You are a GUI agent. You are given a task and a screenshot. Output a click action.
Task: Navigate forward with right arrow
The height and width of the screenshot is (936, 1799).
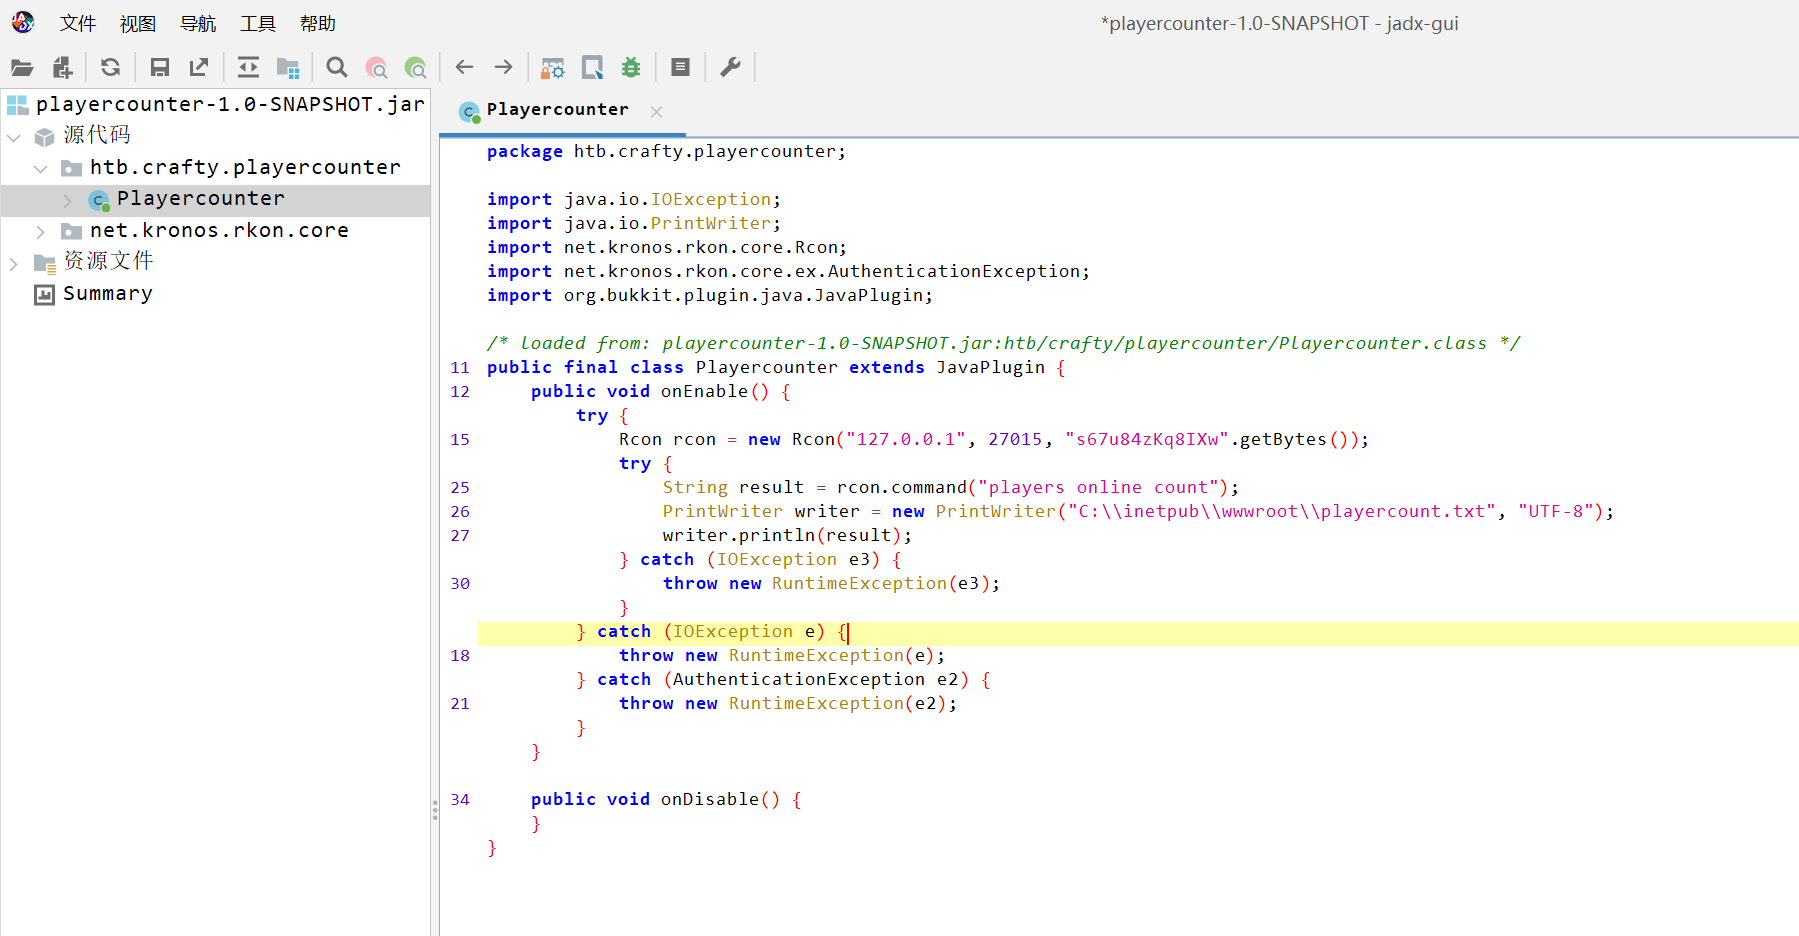tap(504, 67)
